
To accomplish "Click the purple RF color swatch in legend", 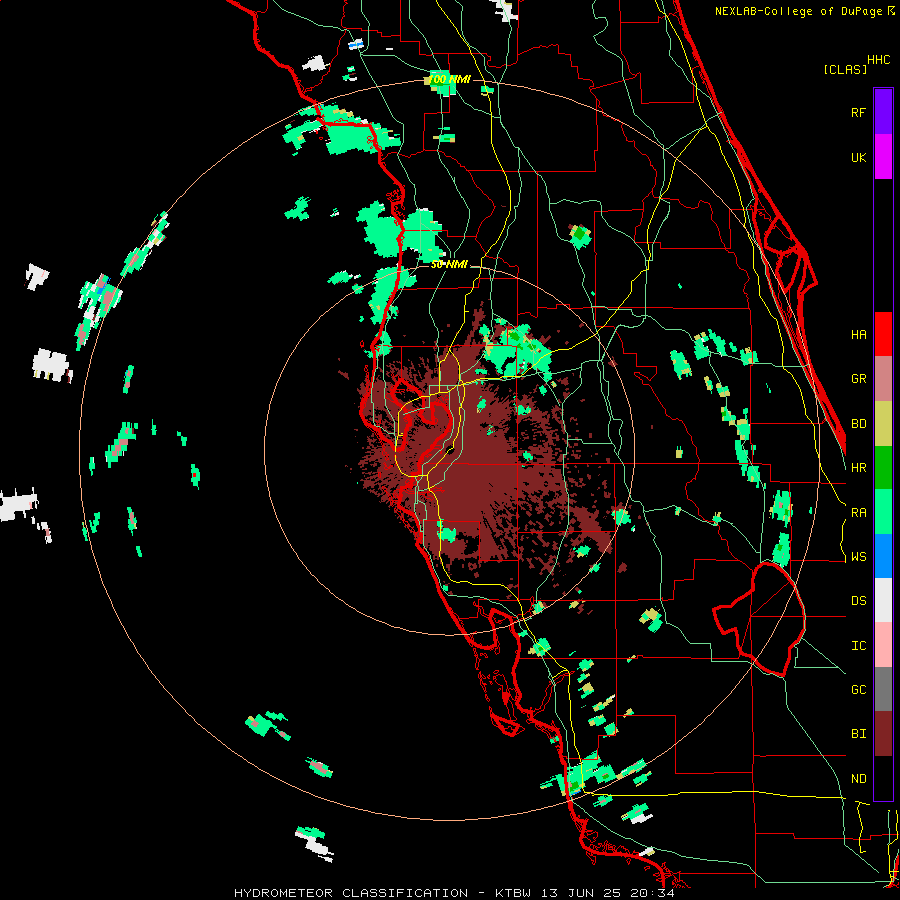I will click(883, 112).
